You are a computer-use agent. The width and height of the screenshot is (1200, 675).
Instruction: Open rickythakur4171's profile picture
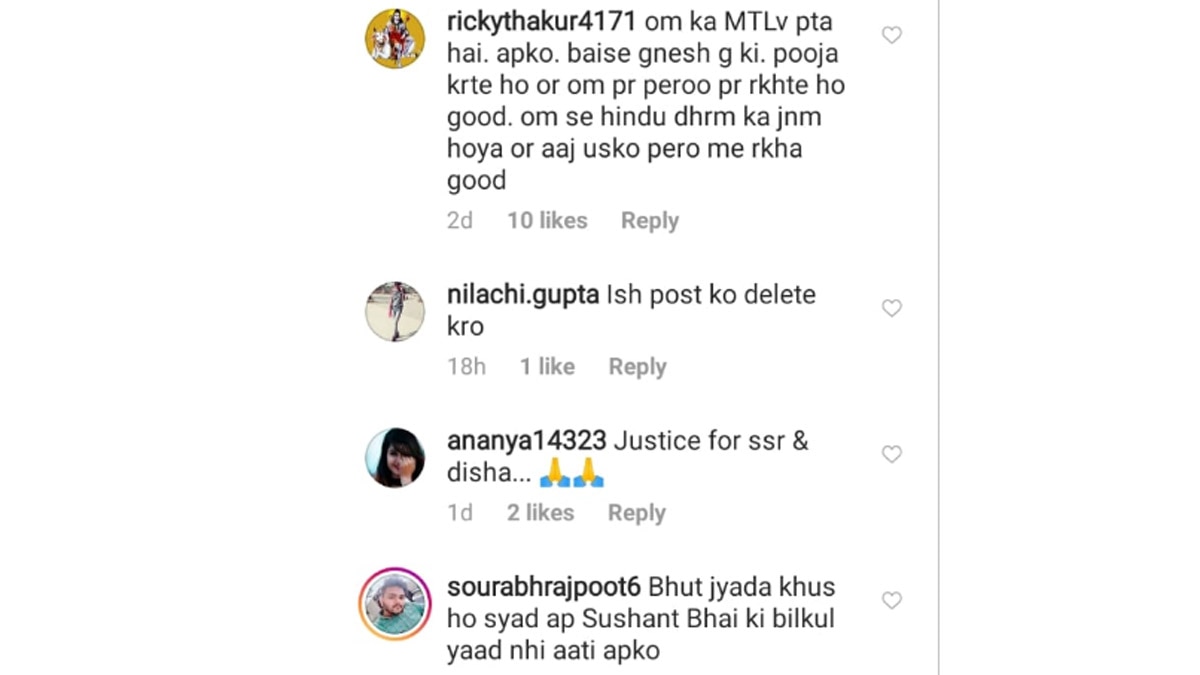(x=395, y=38)
